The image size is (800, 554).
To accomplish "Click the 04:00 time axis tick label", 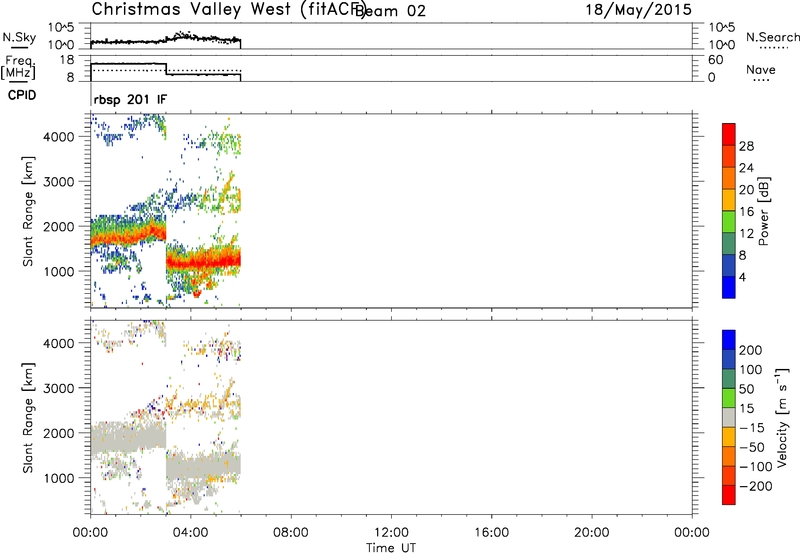I will click(x=190, y=533).
